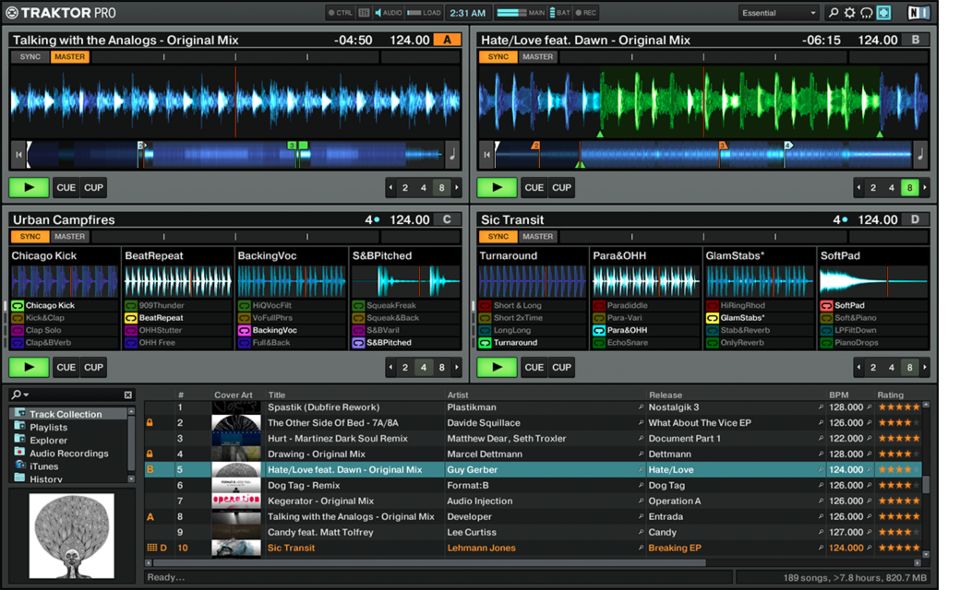This screenshot has width=960, height=590.
Task: Click the Playlists folder icon
Action: (20, 427)
